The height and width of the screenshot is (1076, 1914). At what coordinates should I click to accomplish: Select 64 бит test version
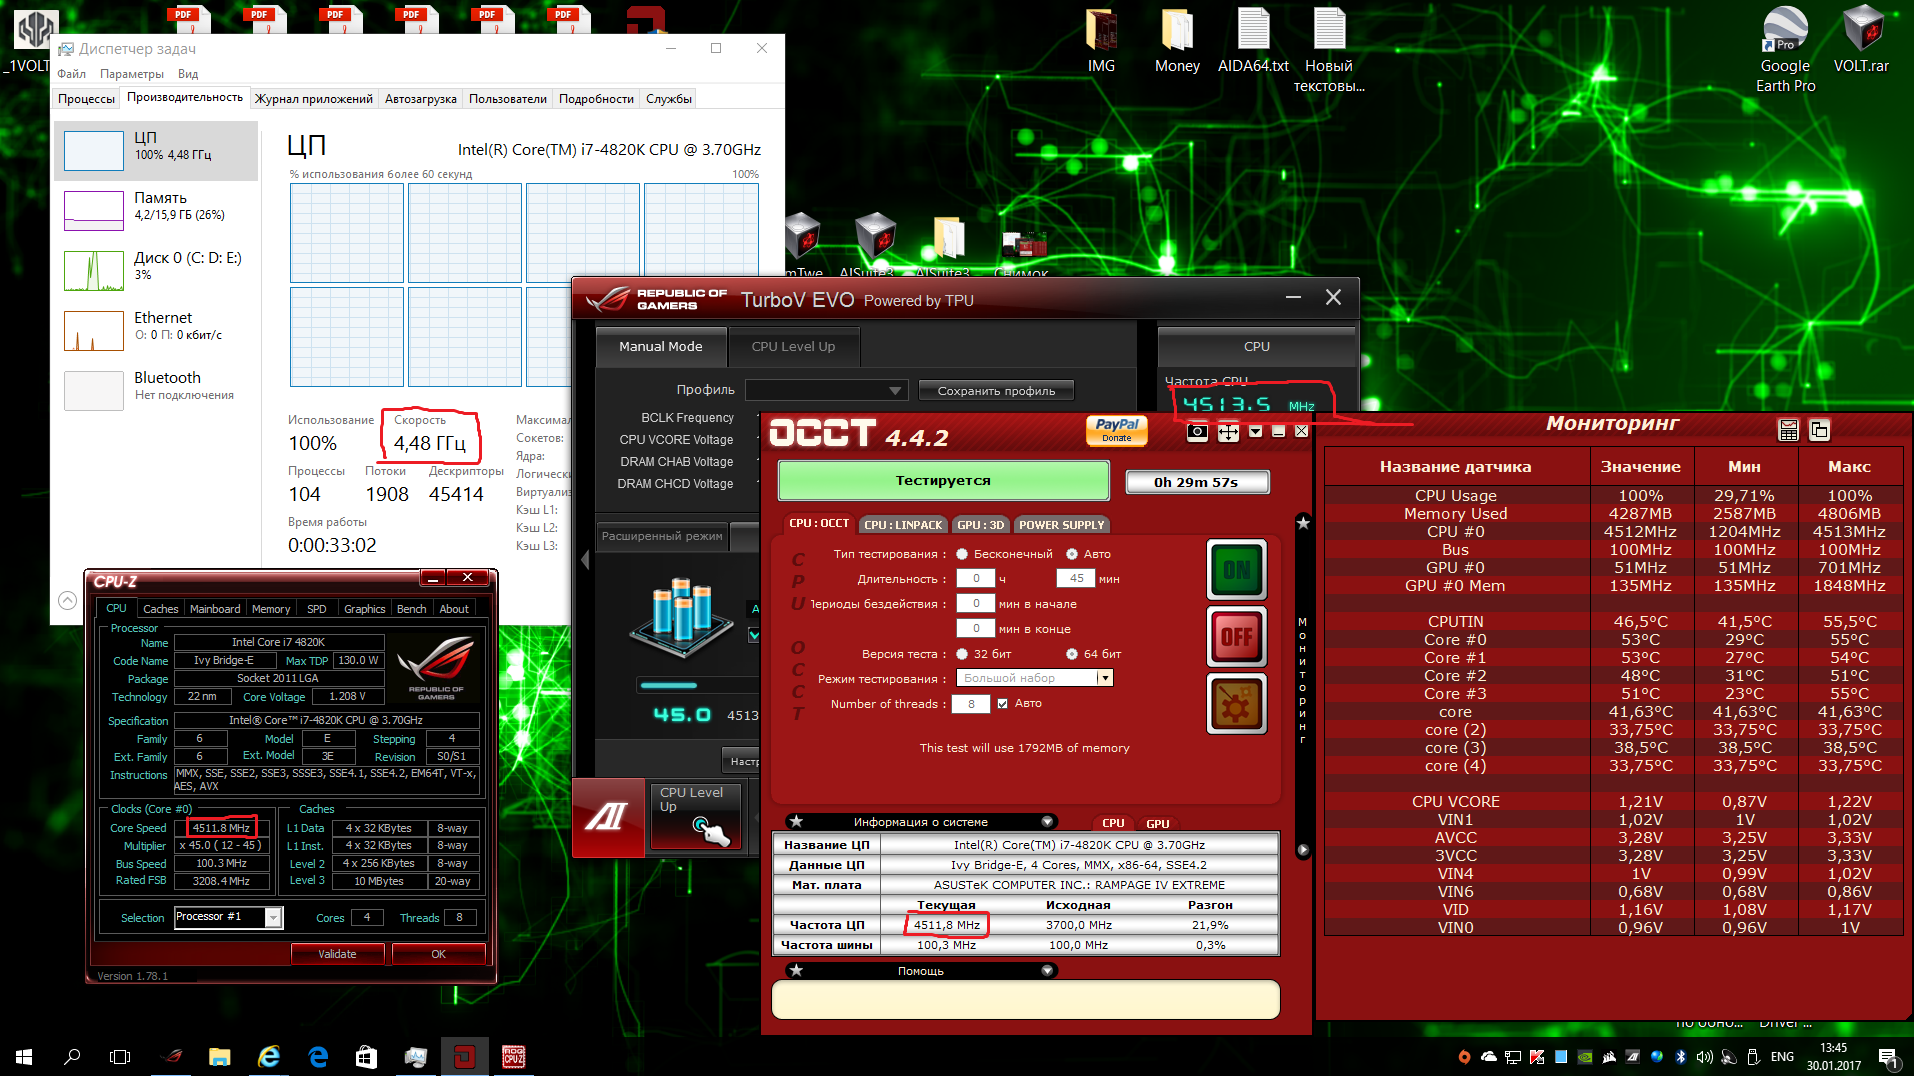click(1072, 654)
